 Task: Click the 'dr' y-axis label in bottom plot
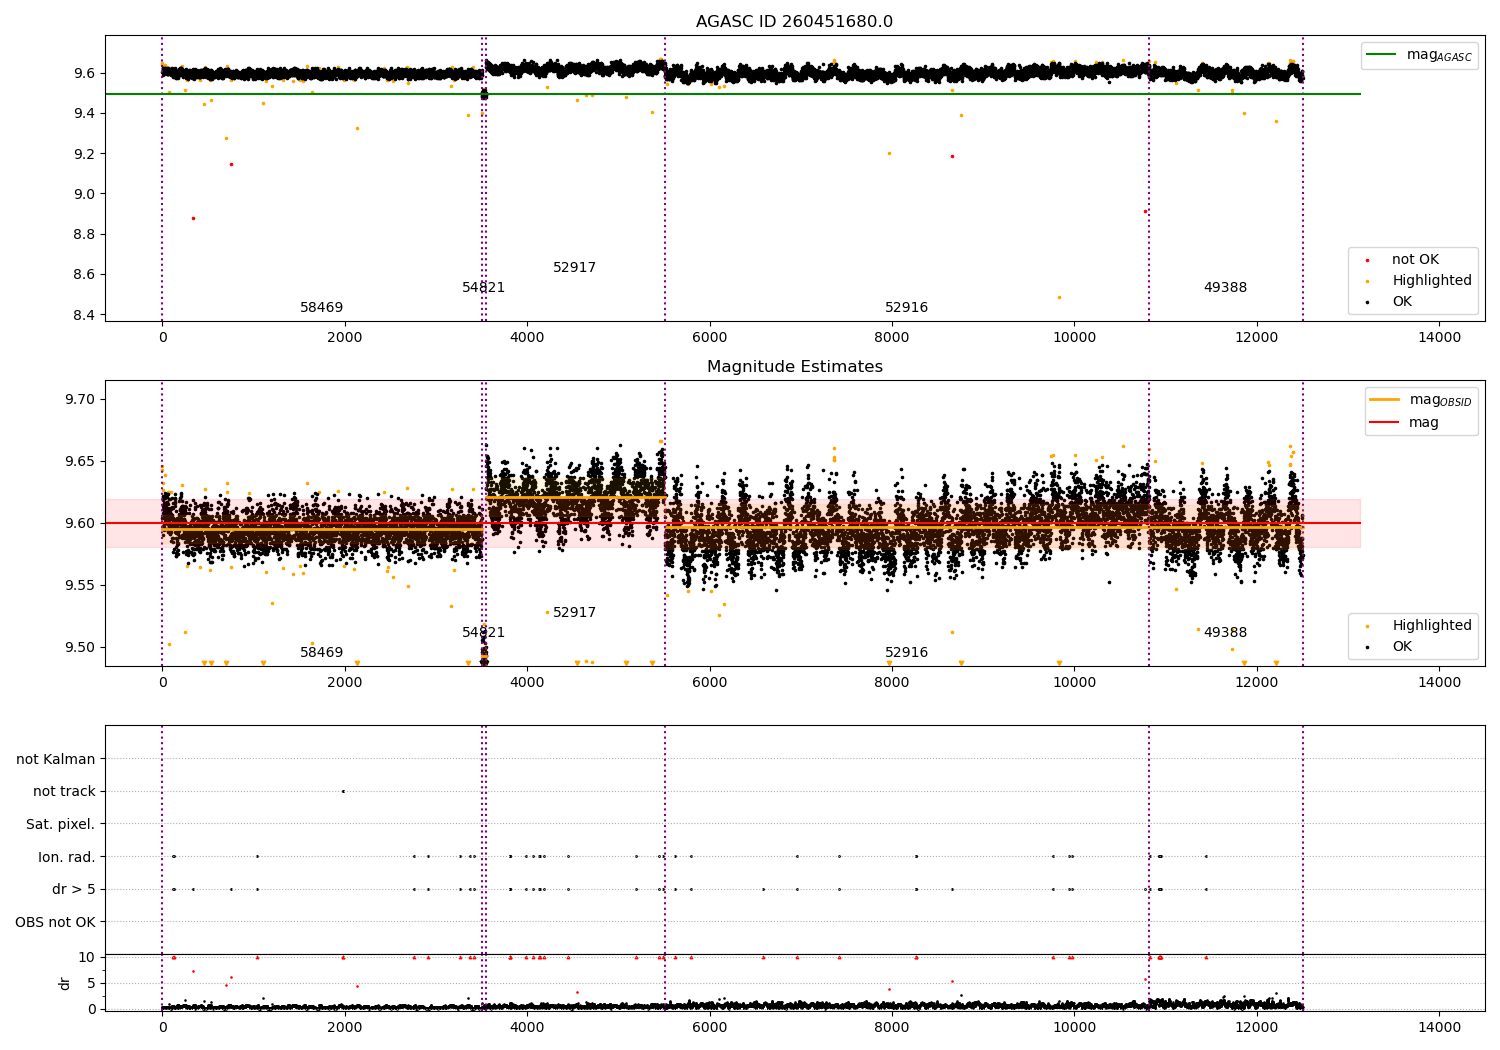tap(65, 984)
